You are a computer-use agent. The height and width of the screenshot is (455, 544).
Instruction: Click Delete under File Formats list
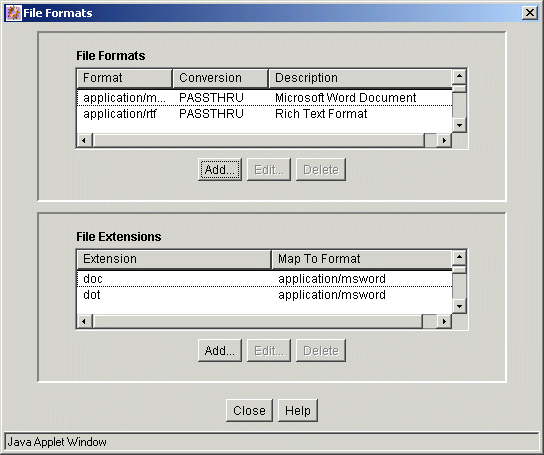click(x=321, y=170)
